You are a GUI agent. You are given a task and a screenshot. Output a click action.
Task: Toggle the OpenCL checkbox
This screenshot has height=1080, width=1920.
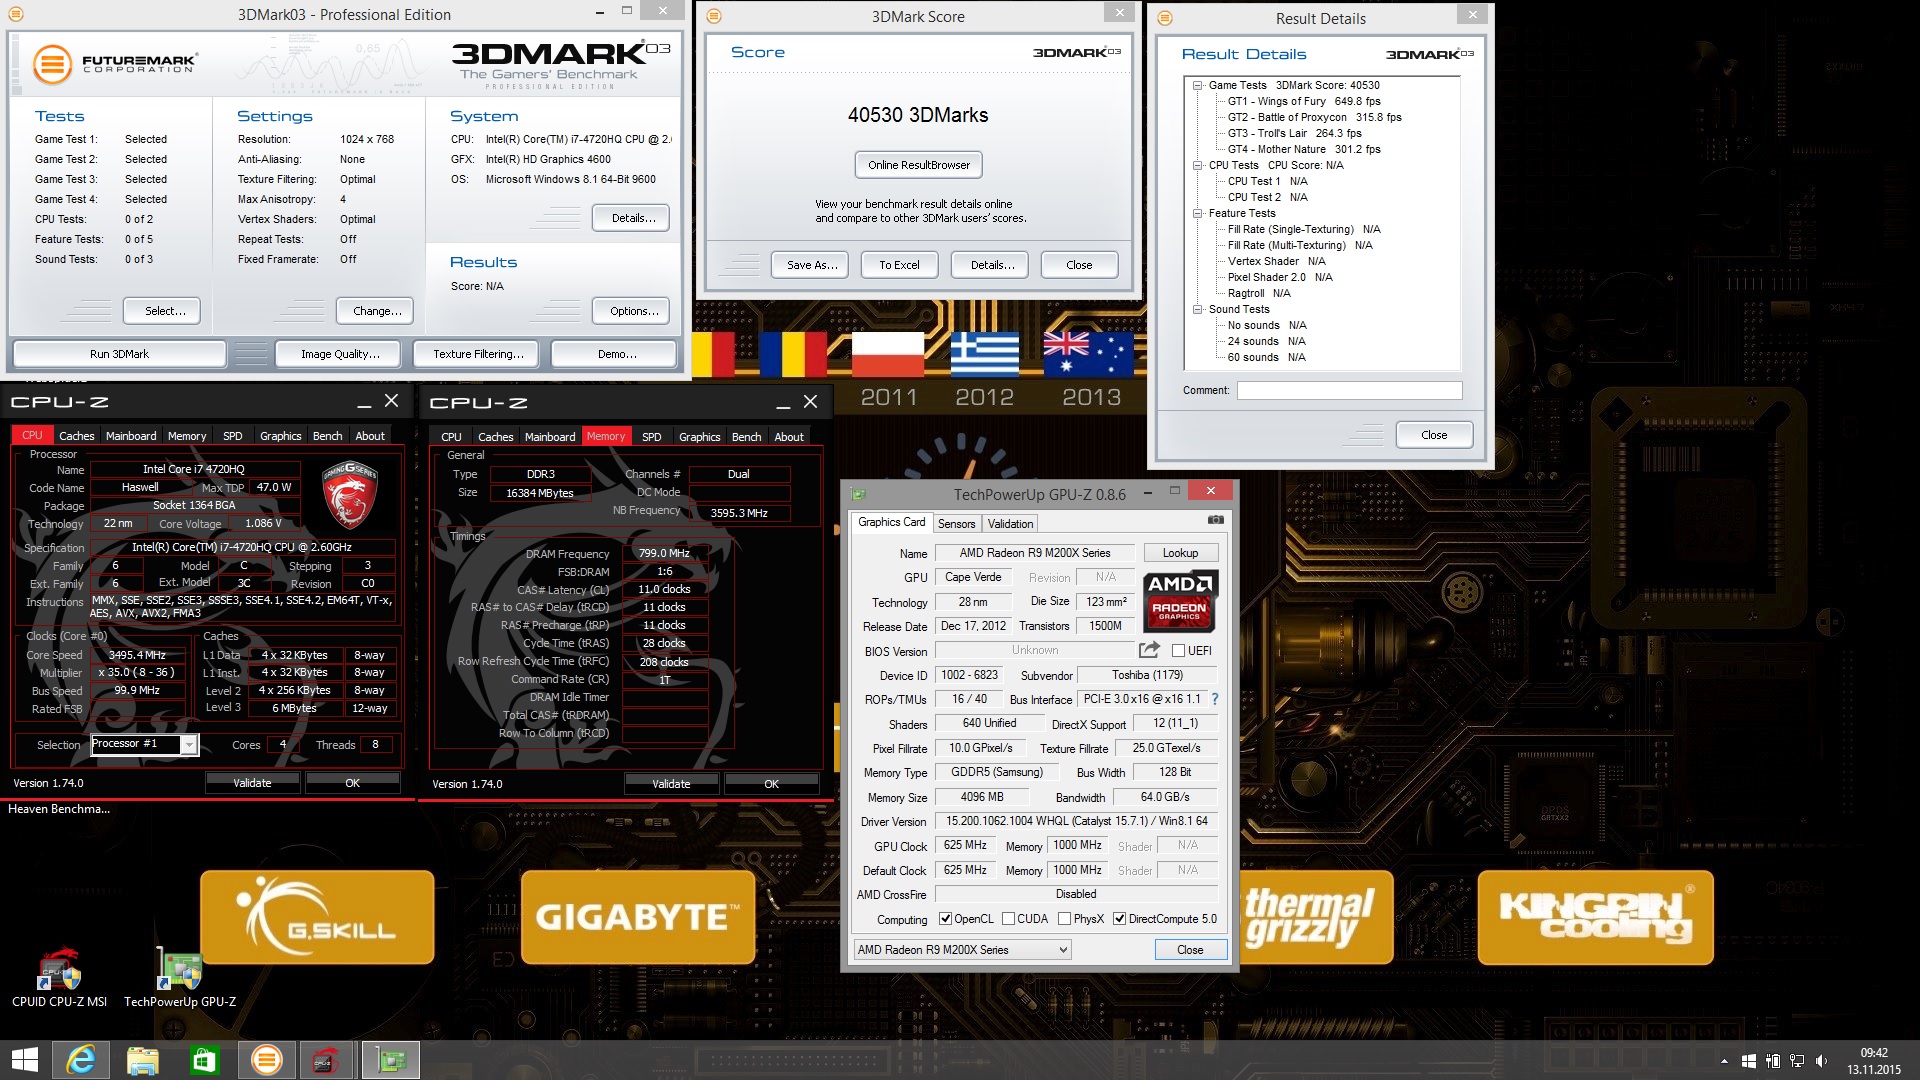click(945, 919)
